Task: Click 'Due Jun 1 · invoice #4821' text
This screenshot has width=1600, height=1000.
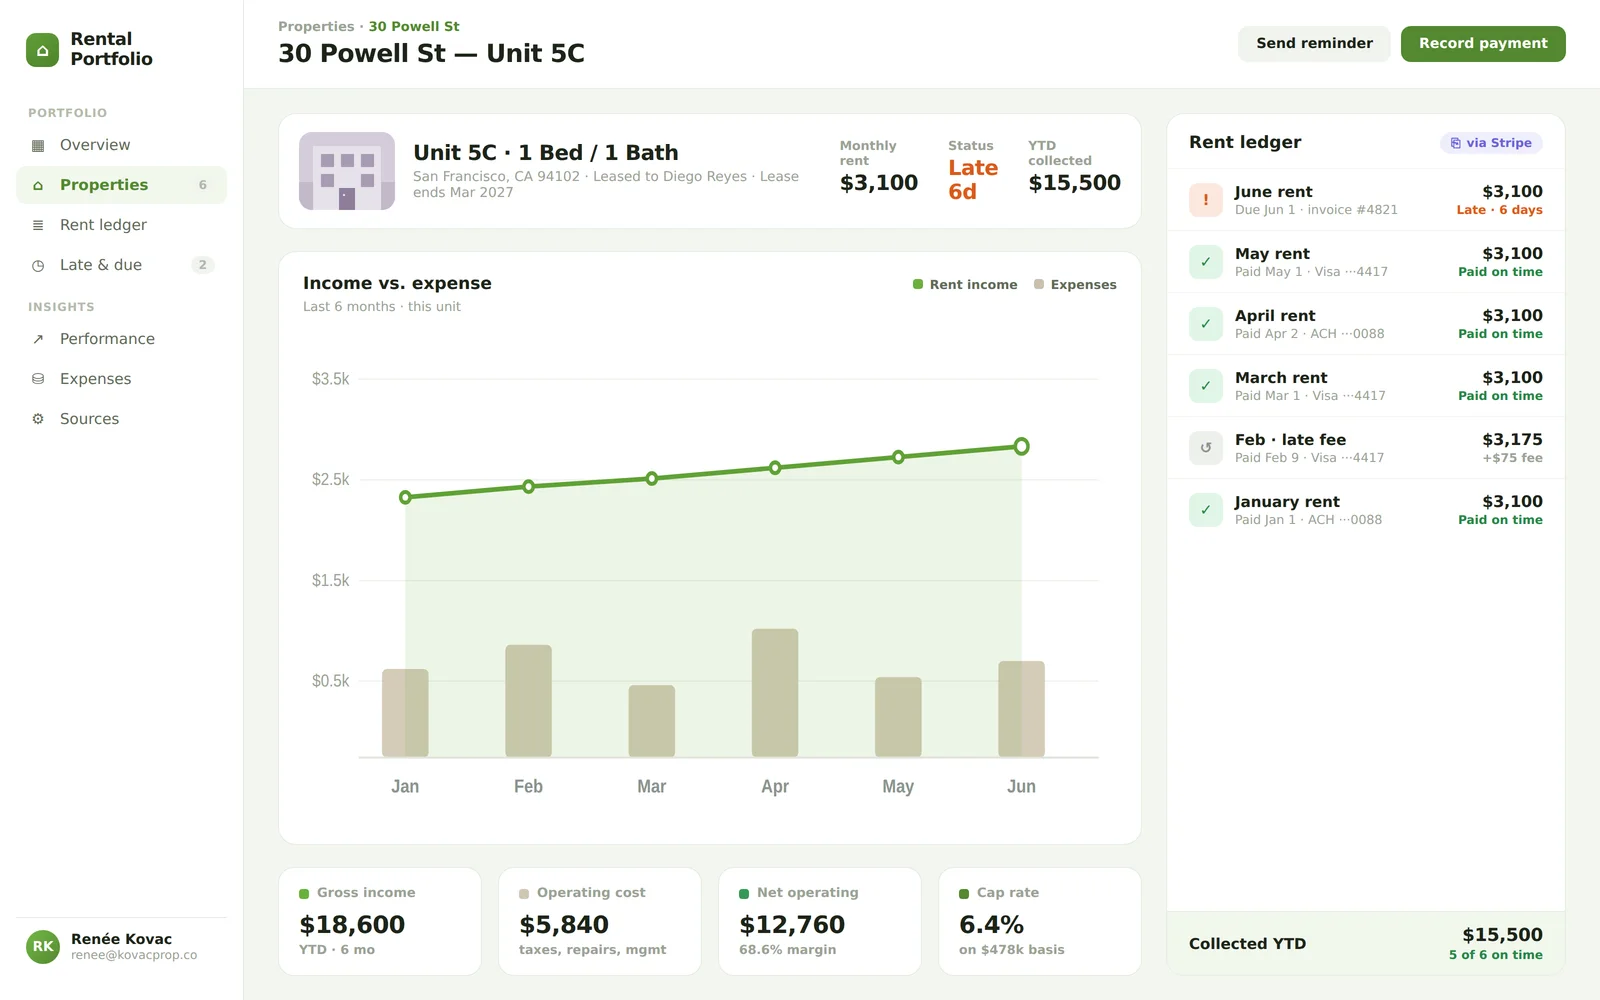Action: [1316, 210]
